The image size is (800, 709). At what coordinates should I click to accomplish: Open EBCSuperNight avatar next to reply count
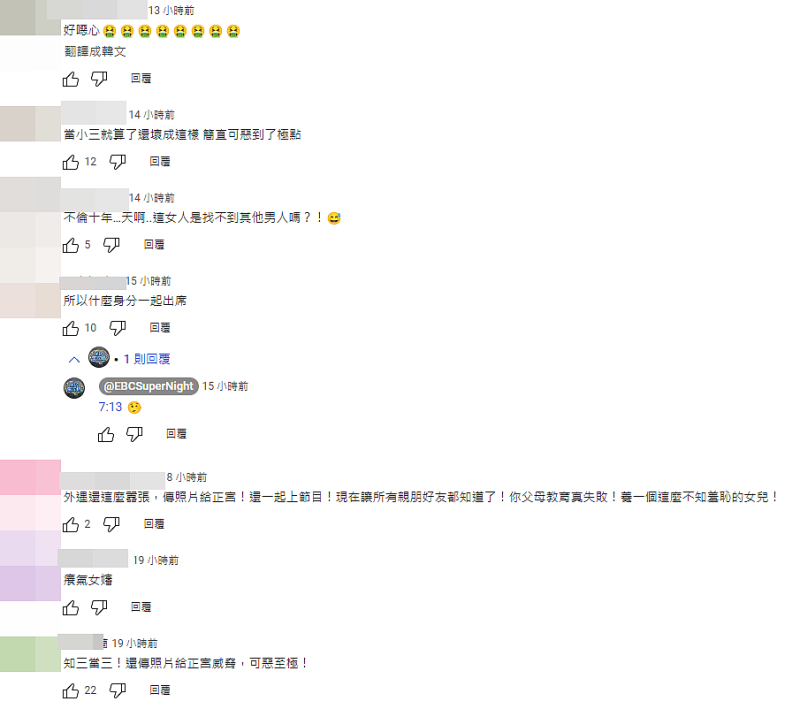pyautogui.click(x=99, y=357)
